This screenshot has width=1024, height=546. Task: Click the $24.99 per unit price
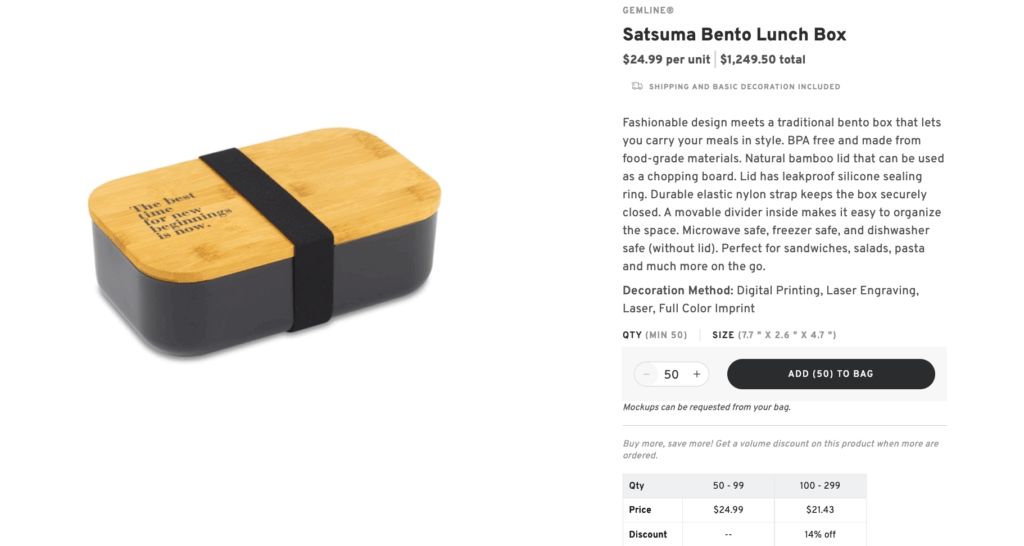(666, 59)
